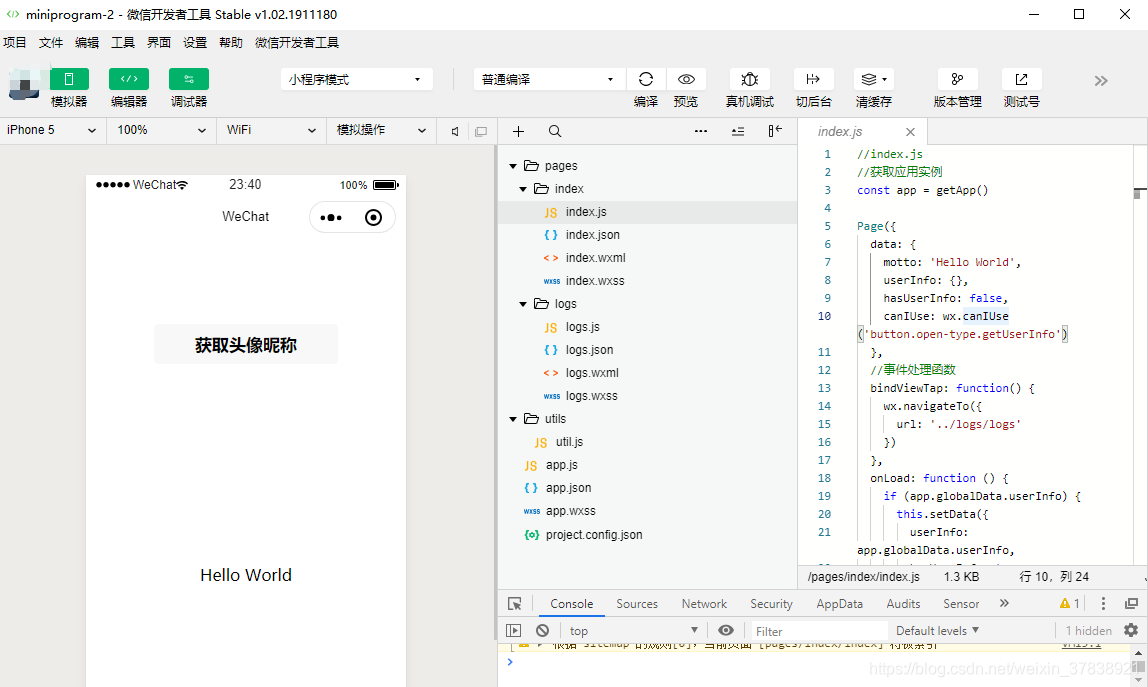Open index.json file
1148x687 pixels.
pos(647,235)
